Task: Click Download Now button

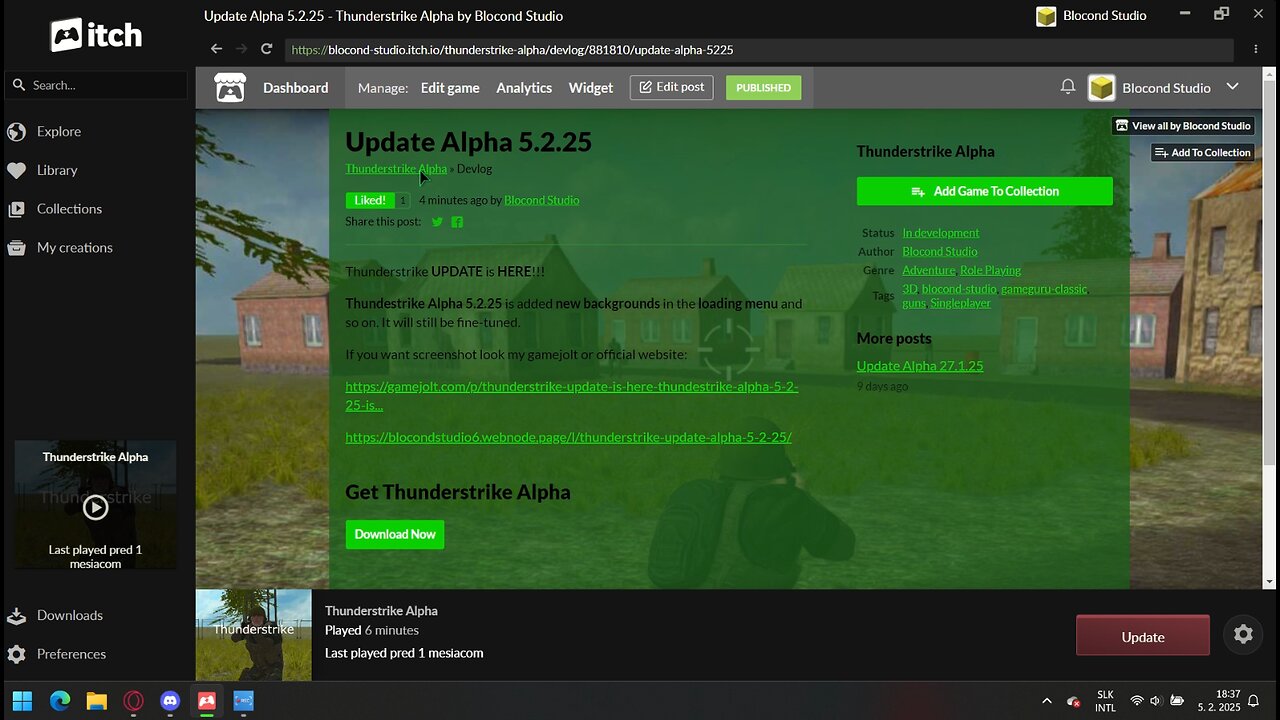Action: click(395, 534)
